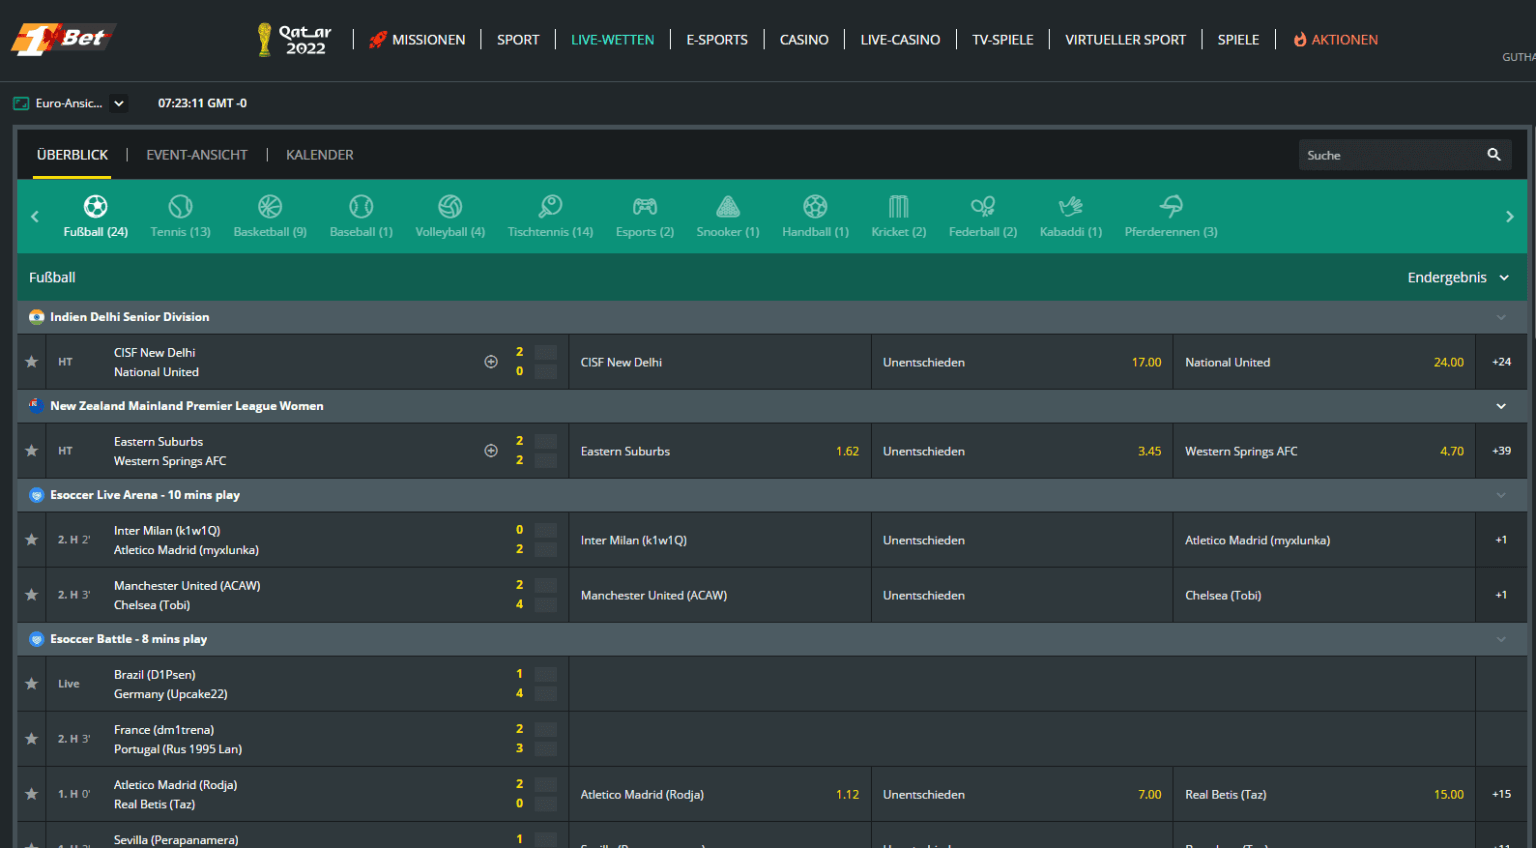Favorite the CISF New Delhi match star

click(32, 362)
